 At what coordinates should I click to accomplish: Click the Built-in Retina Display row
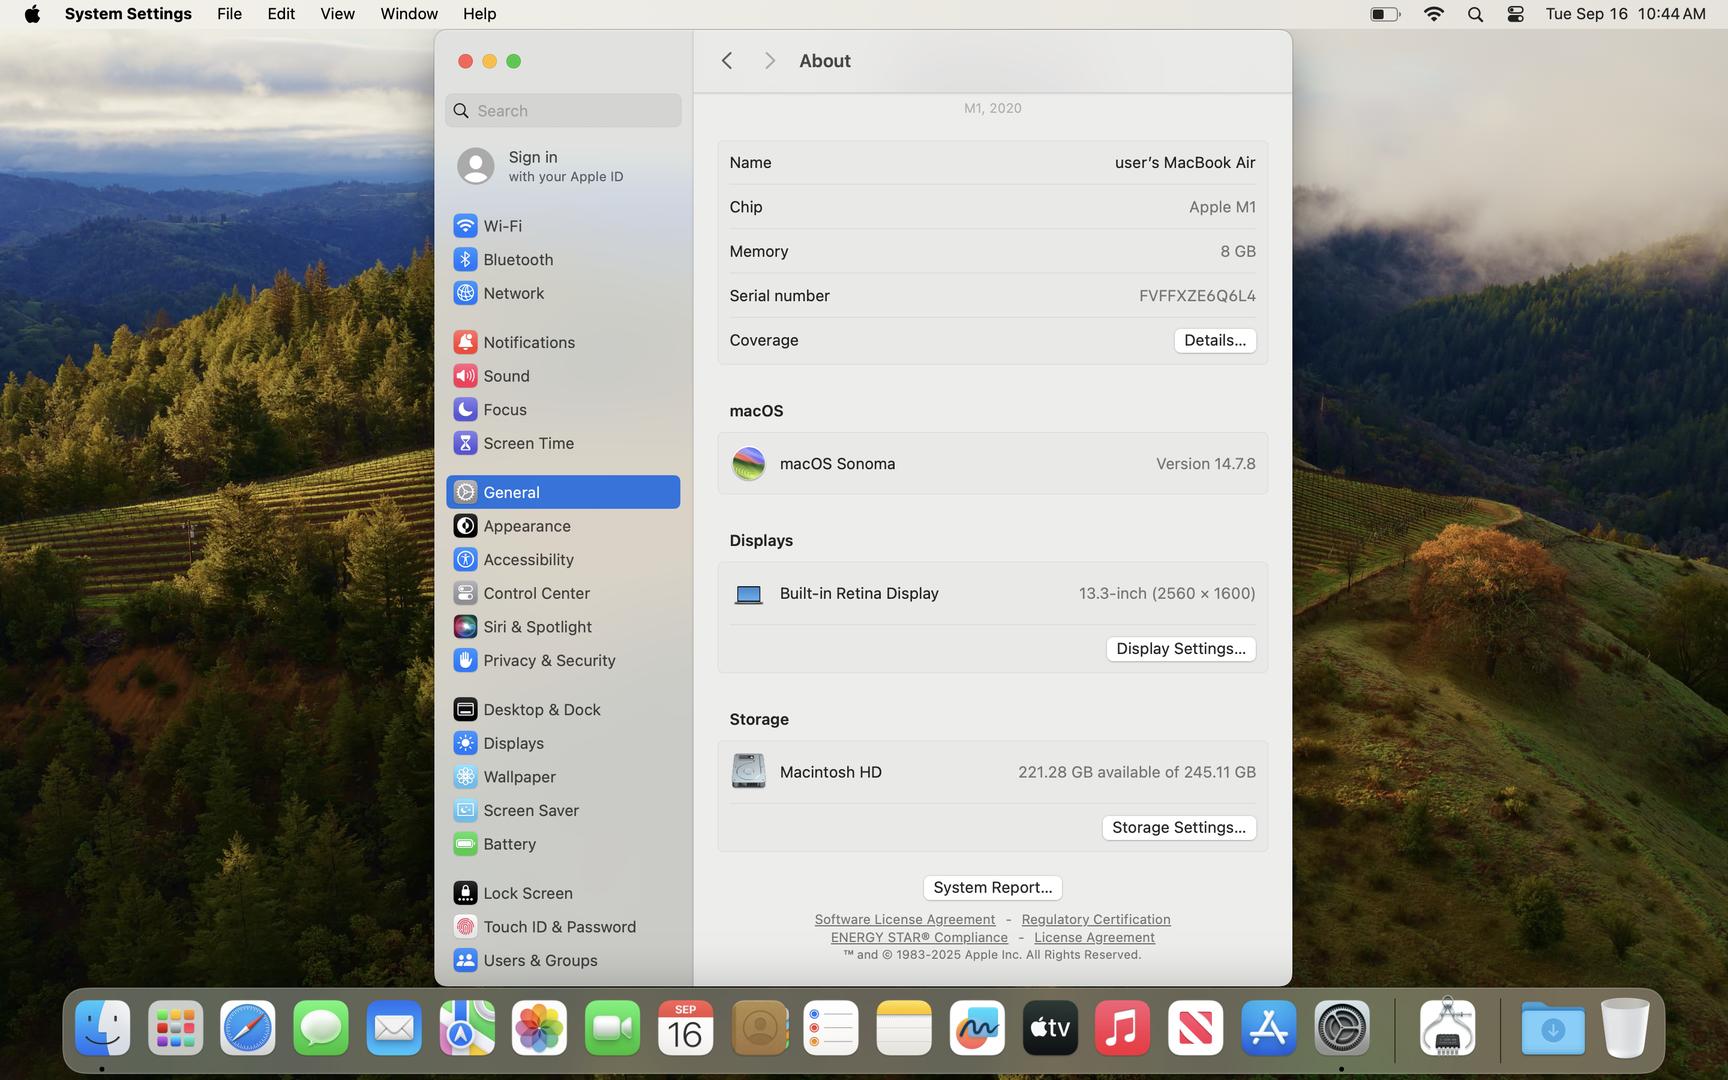[992, 594]
